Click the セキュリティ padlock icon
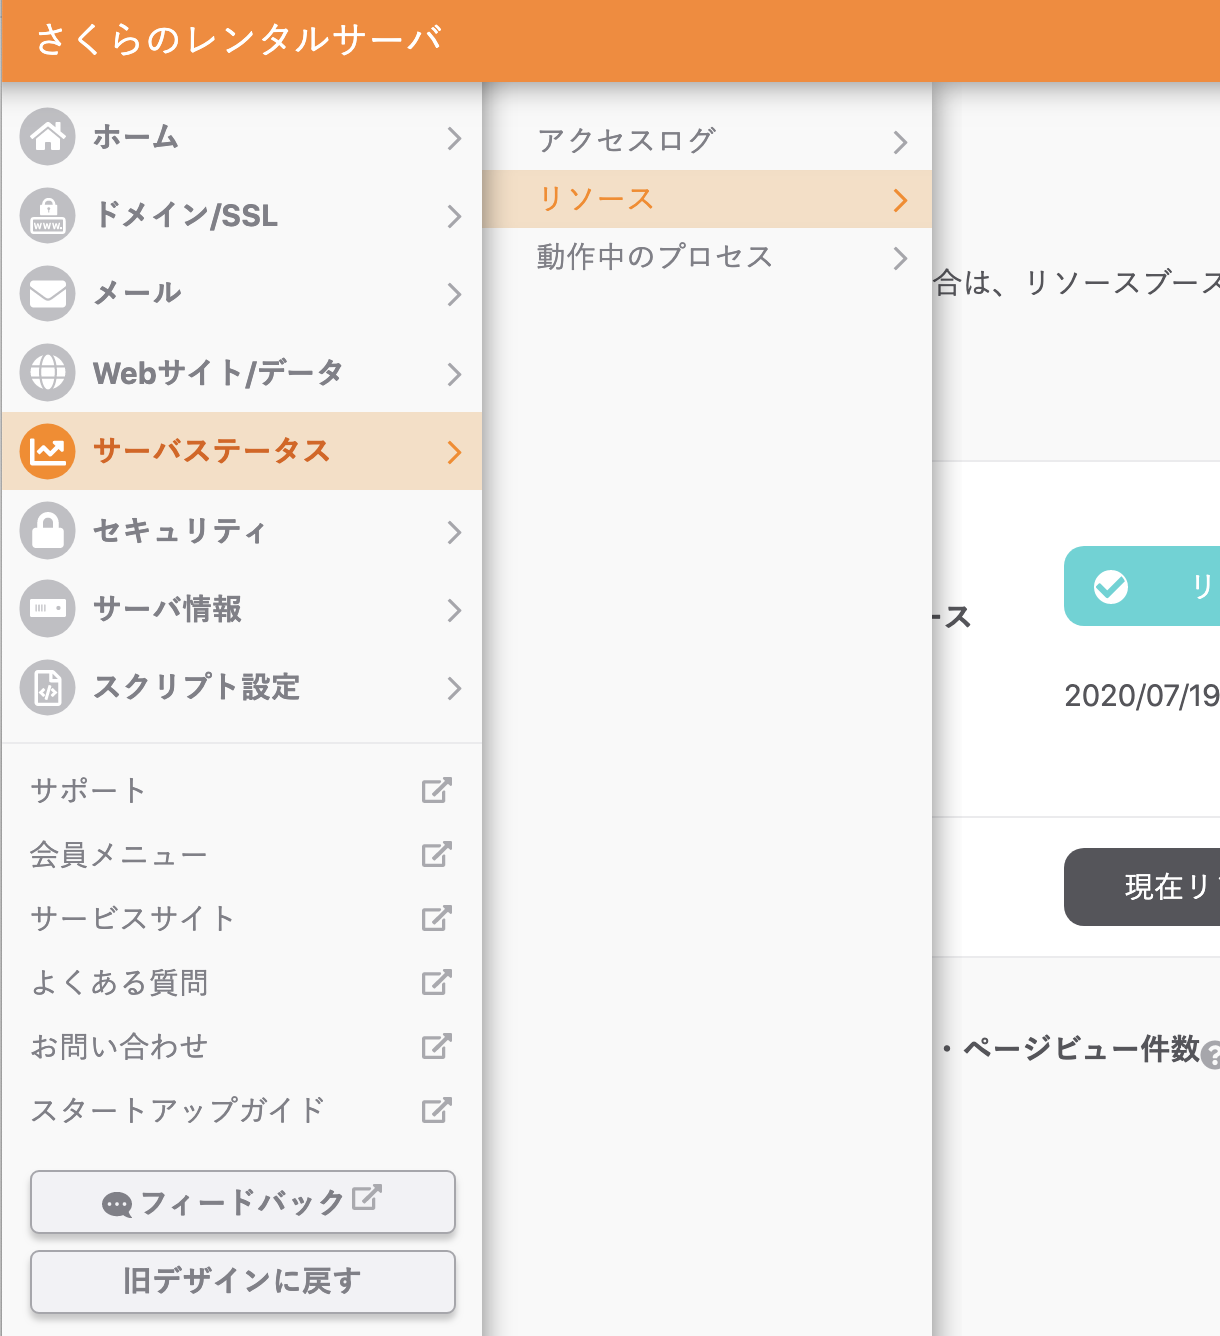The width and height of the screenshot is (1220, 1336). (x=47, y=530)
